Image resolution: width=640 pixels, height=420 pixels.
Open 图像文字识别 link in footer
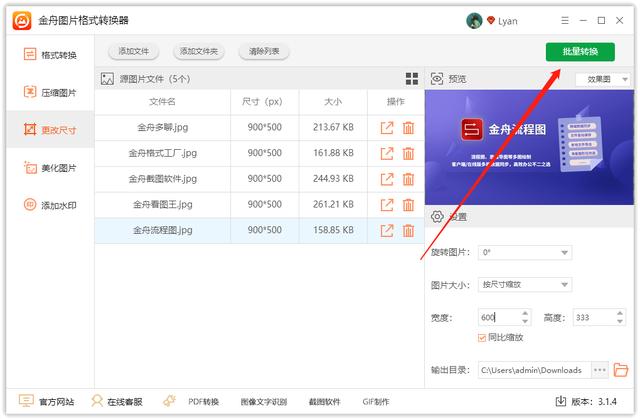[264, 402]
